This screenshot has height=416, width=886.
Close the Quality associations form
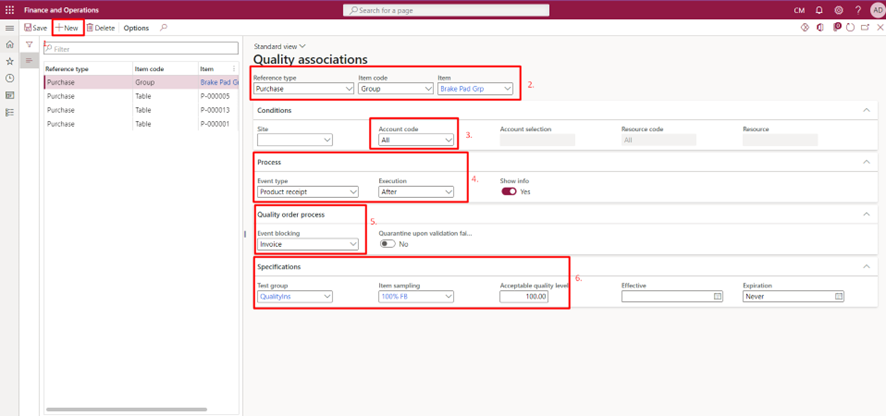click(x=879, y=28)
